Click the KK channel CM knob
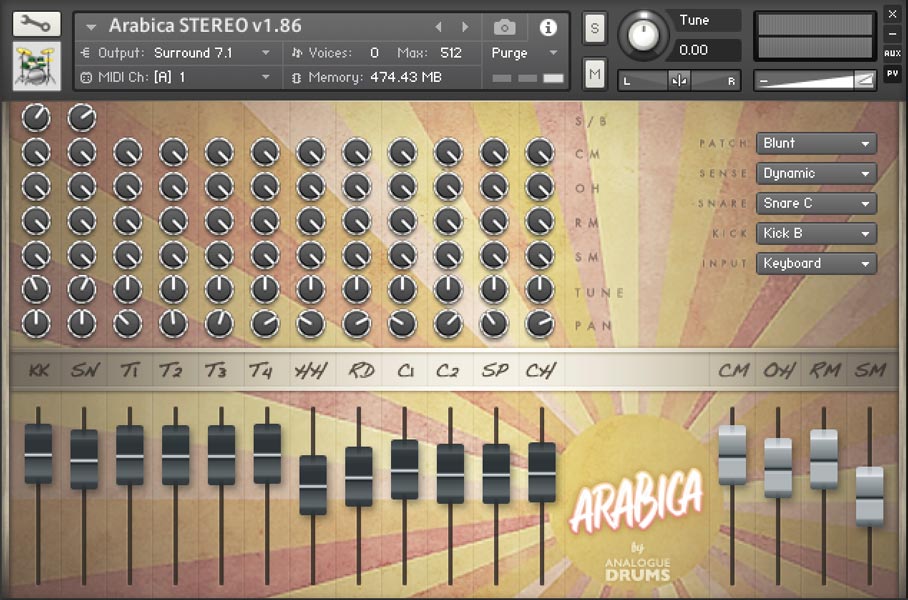Viewport: 908px width, 600px height. 36,152
